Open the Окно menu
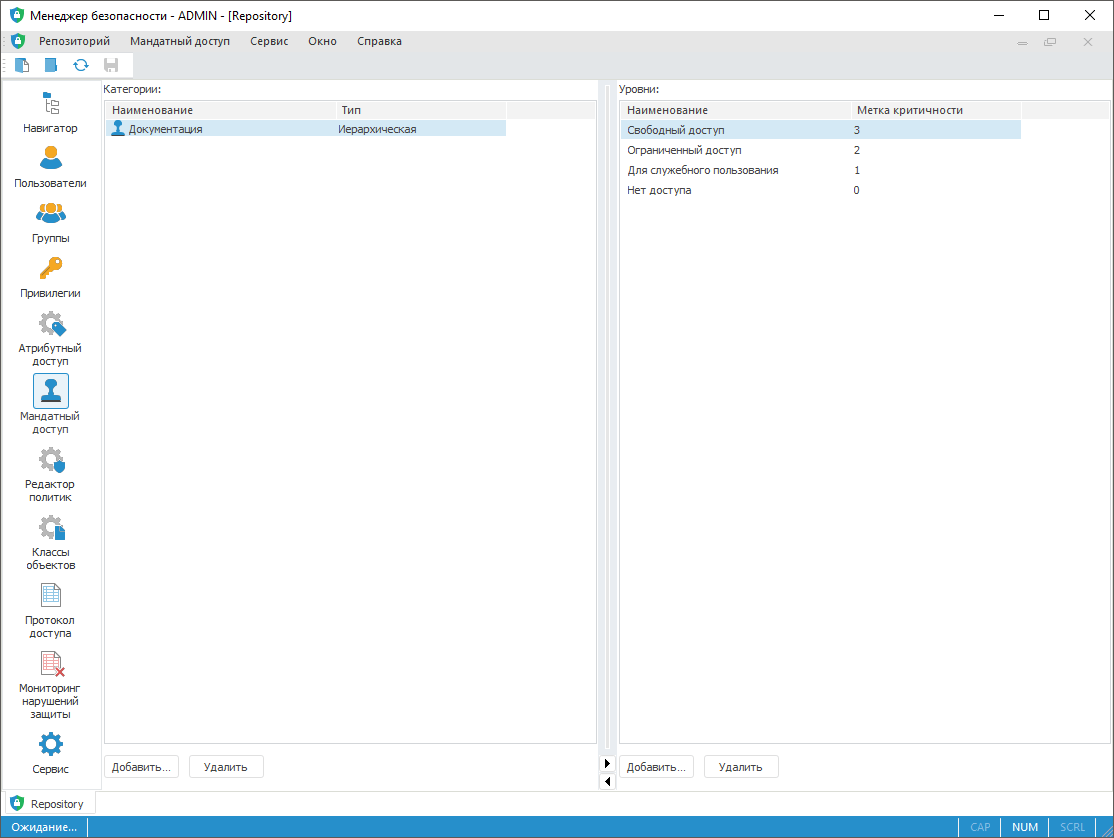Viewport: 1114px width, 838px height. (x=323, y=41)
